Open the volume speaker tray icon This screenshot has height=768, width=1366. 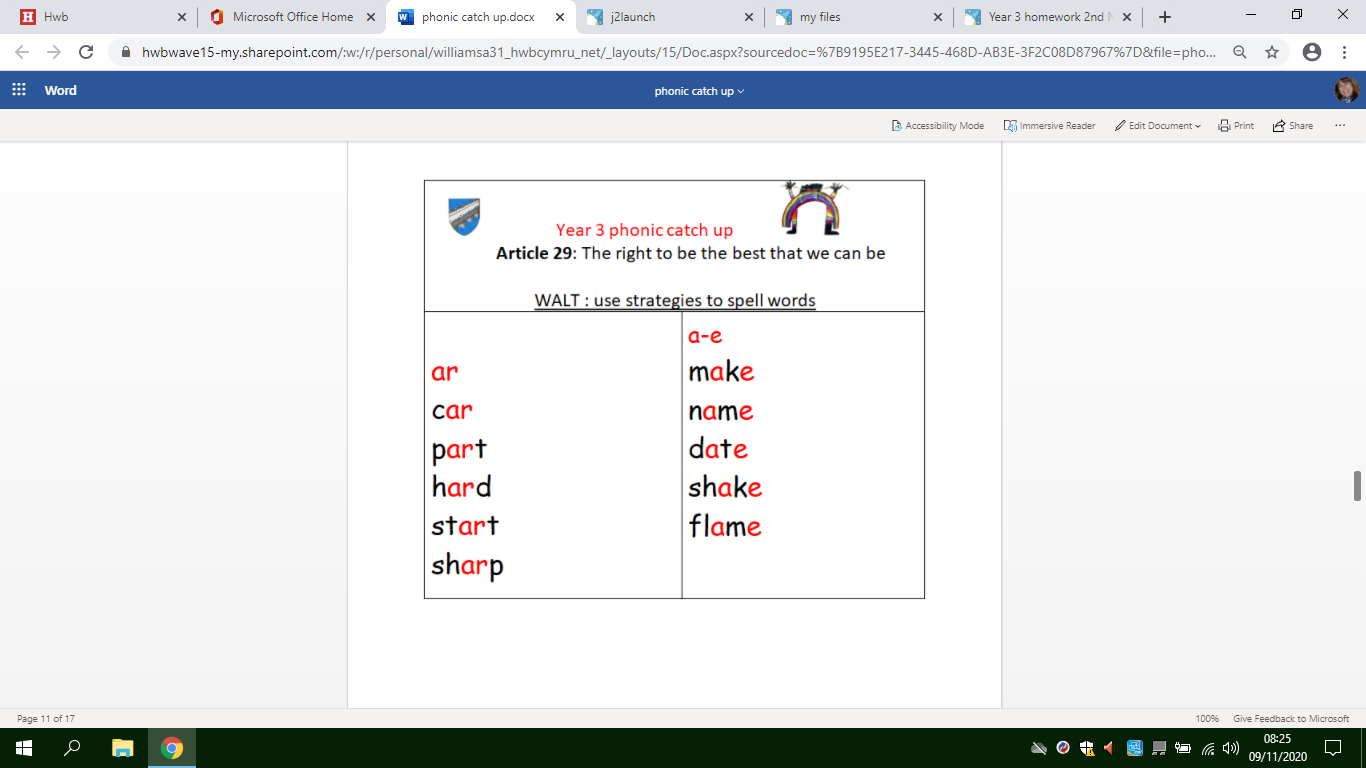(1231, 748)
